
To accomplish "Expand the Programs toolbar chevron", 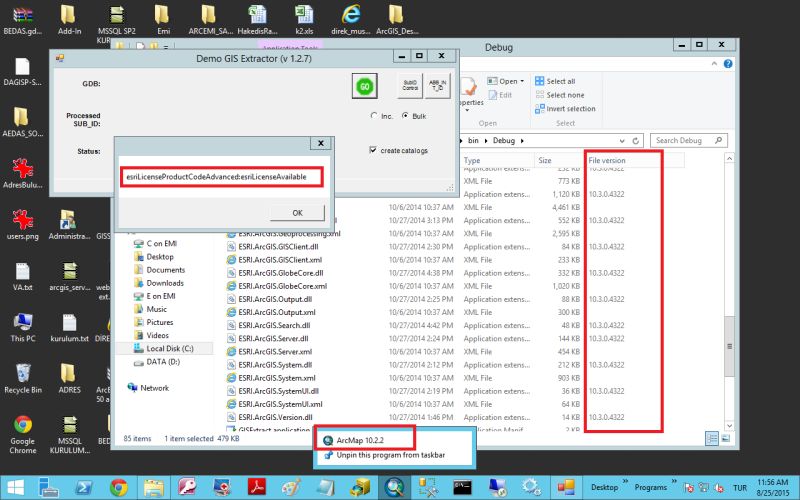I will point(674,482).
